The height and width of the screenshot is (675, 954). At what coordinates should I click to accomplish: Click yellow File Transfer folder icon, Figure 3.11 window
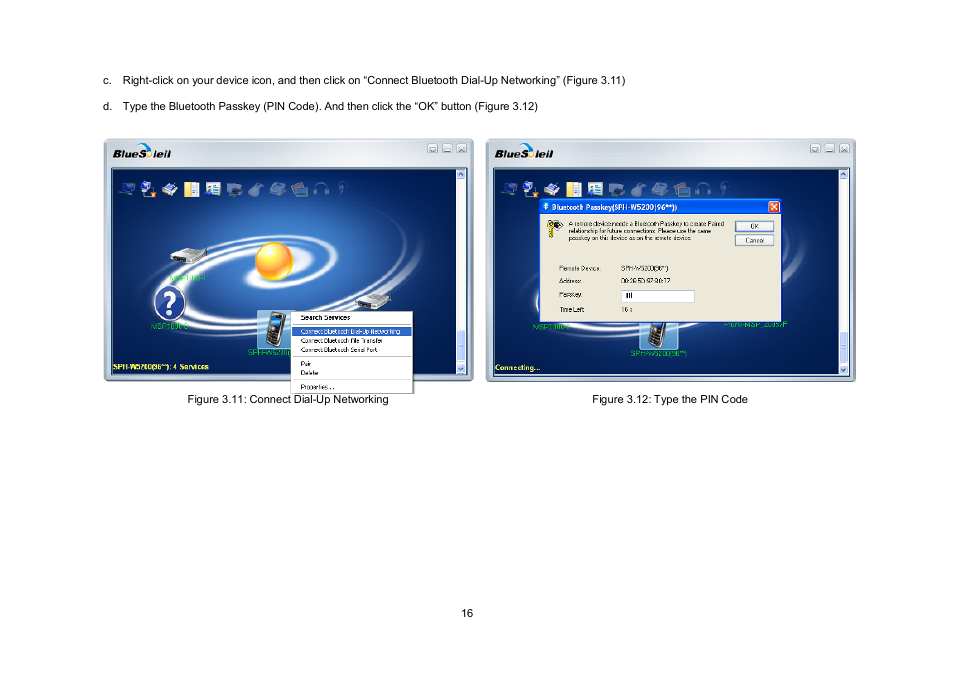192,189
